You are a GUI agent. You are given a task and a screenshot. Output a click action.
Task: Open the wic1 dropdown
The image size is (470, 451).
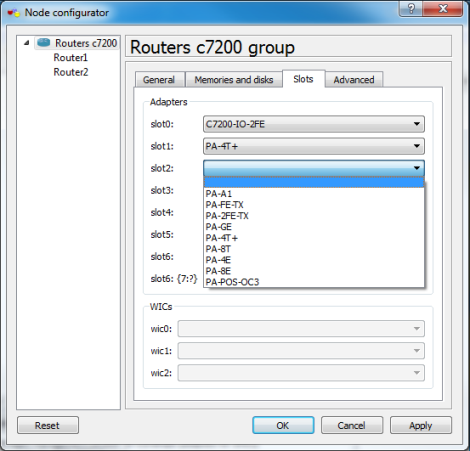[x=301, y=351]
